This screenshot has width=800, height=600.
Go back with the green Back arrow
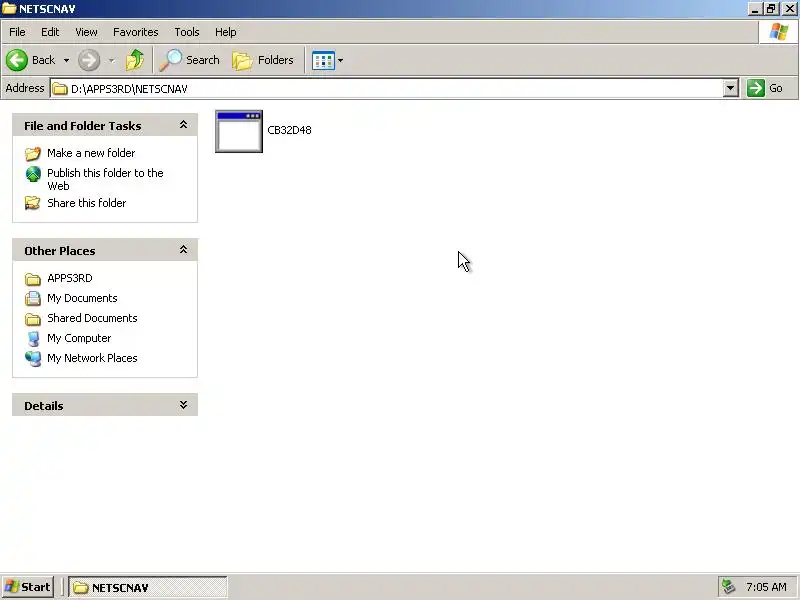pyautogui.click(x=31, y=60)
